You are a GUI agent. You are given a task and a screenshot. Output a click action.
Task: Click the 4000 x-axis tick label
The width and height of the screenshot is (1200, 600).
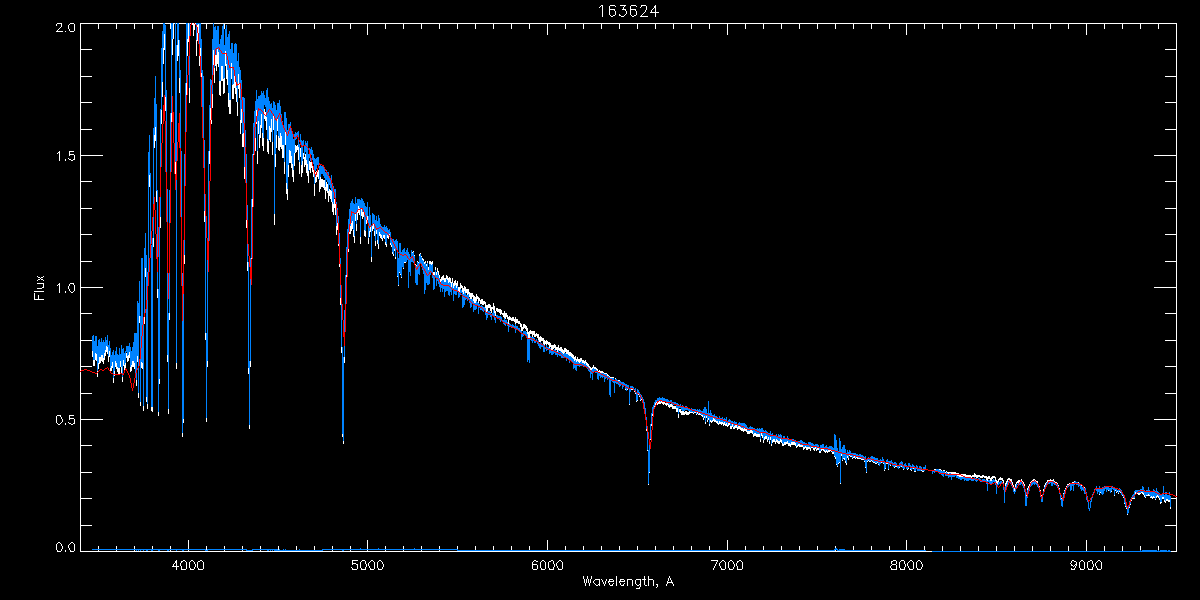(187, 565)
